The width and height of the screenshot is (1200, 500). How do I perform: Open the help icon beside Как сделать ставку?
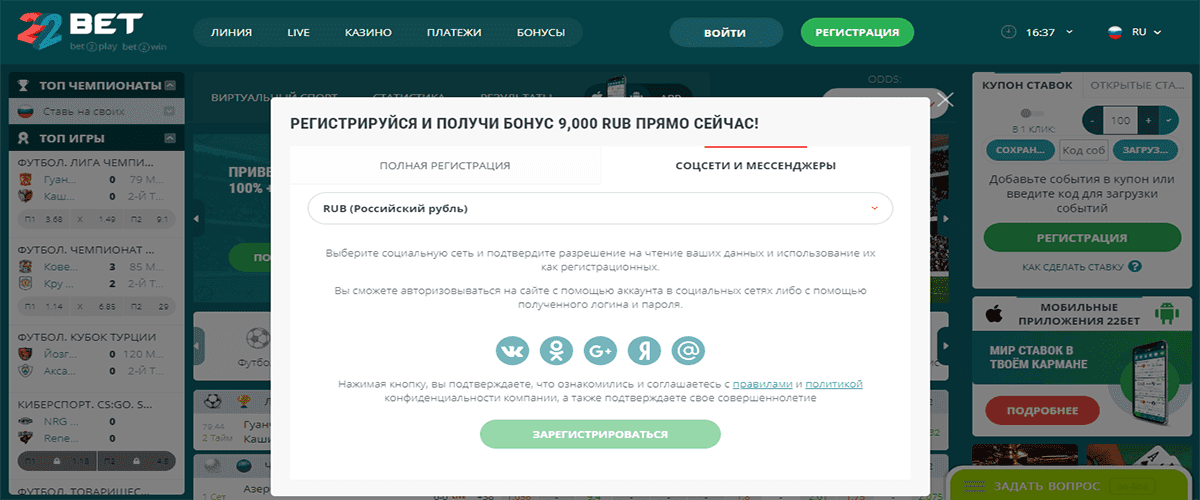tap(1135, 267)
